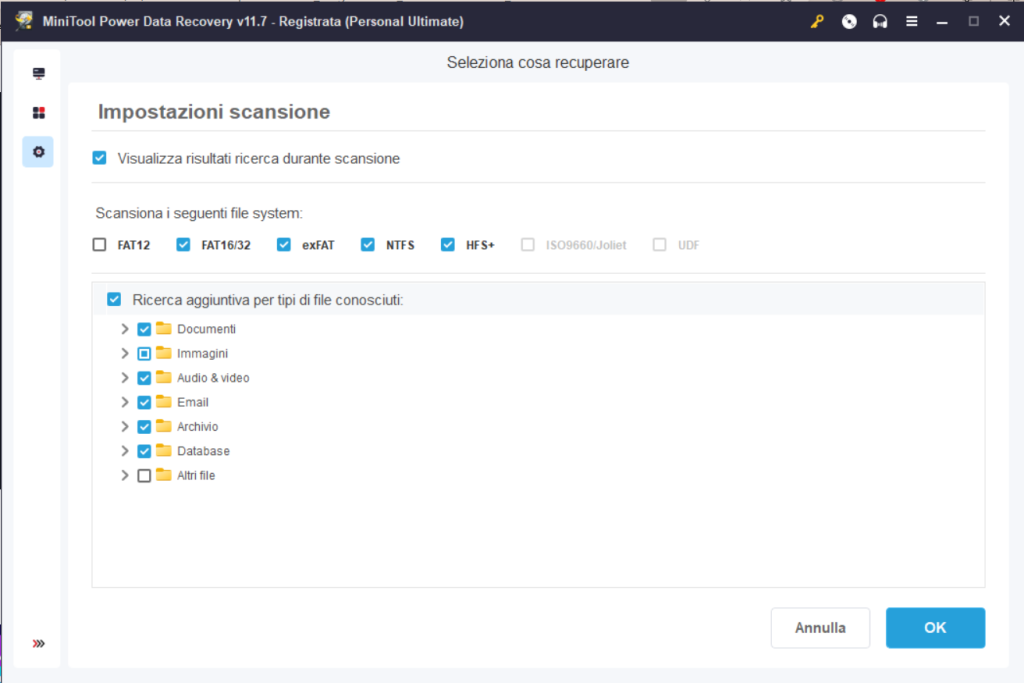Image resolution: width=1024 pixels, height=683 pixels.
Task: Open support via the headset icon
Action: (x=880, y=22)
